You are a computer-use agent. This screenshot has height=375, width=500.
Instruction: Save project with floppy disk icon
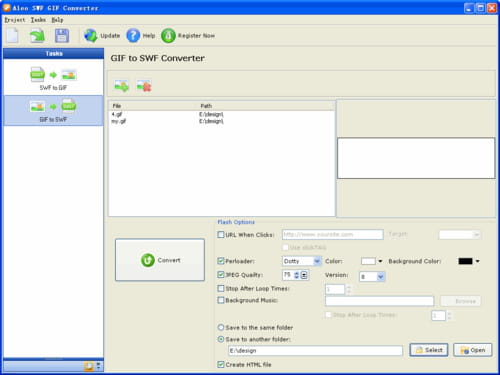[x=62, y=35]
